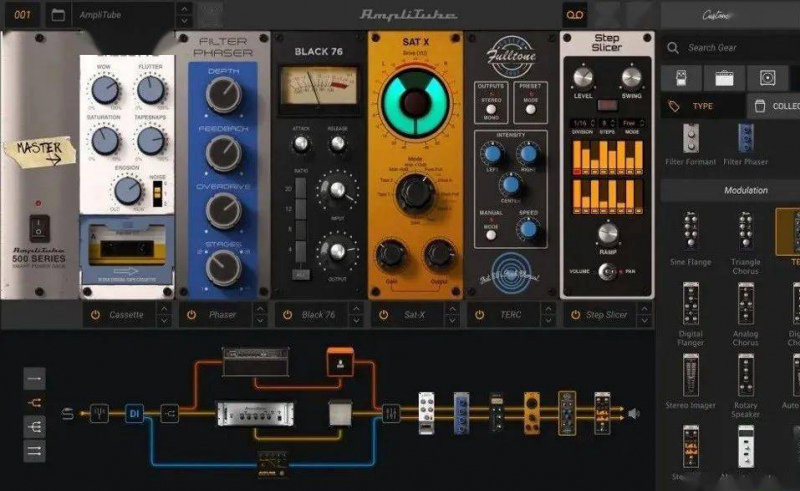The height and width of the screenshot is (491, 800).
Task: Switch to the TYPE filter tab
Action: (700, 106)
